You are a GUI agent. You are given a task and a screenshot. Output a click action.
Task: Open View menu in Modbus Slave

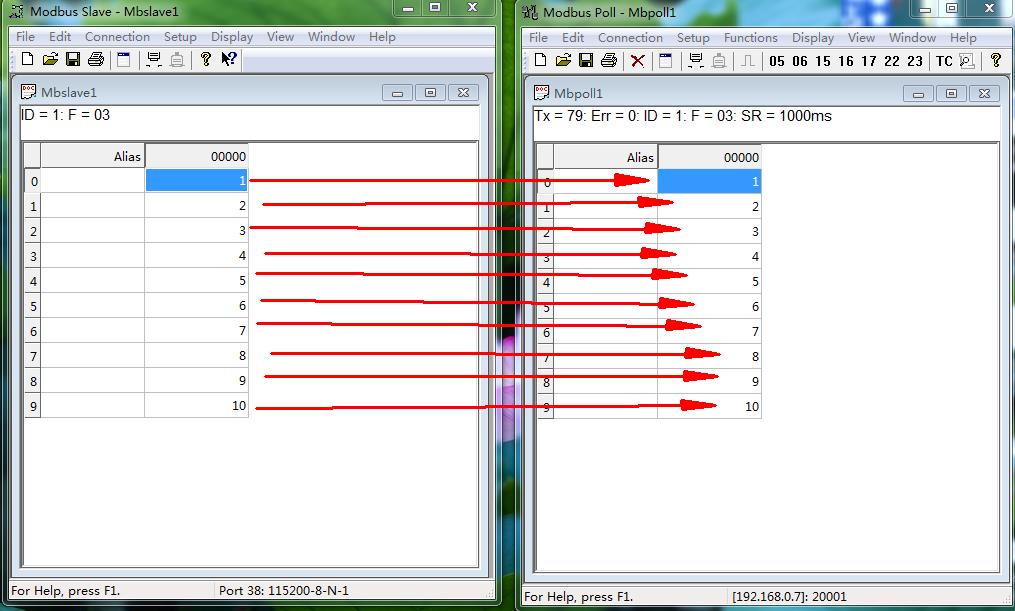[280, 37]
